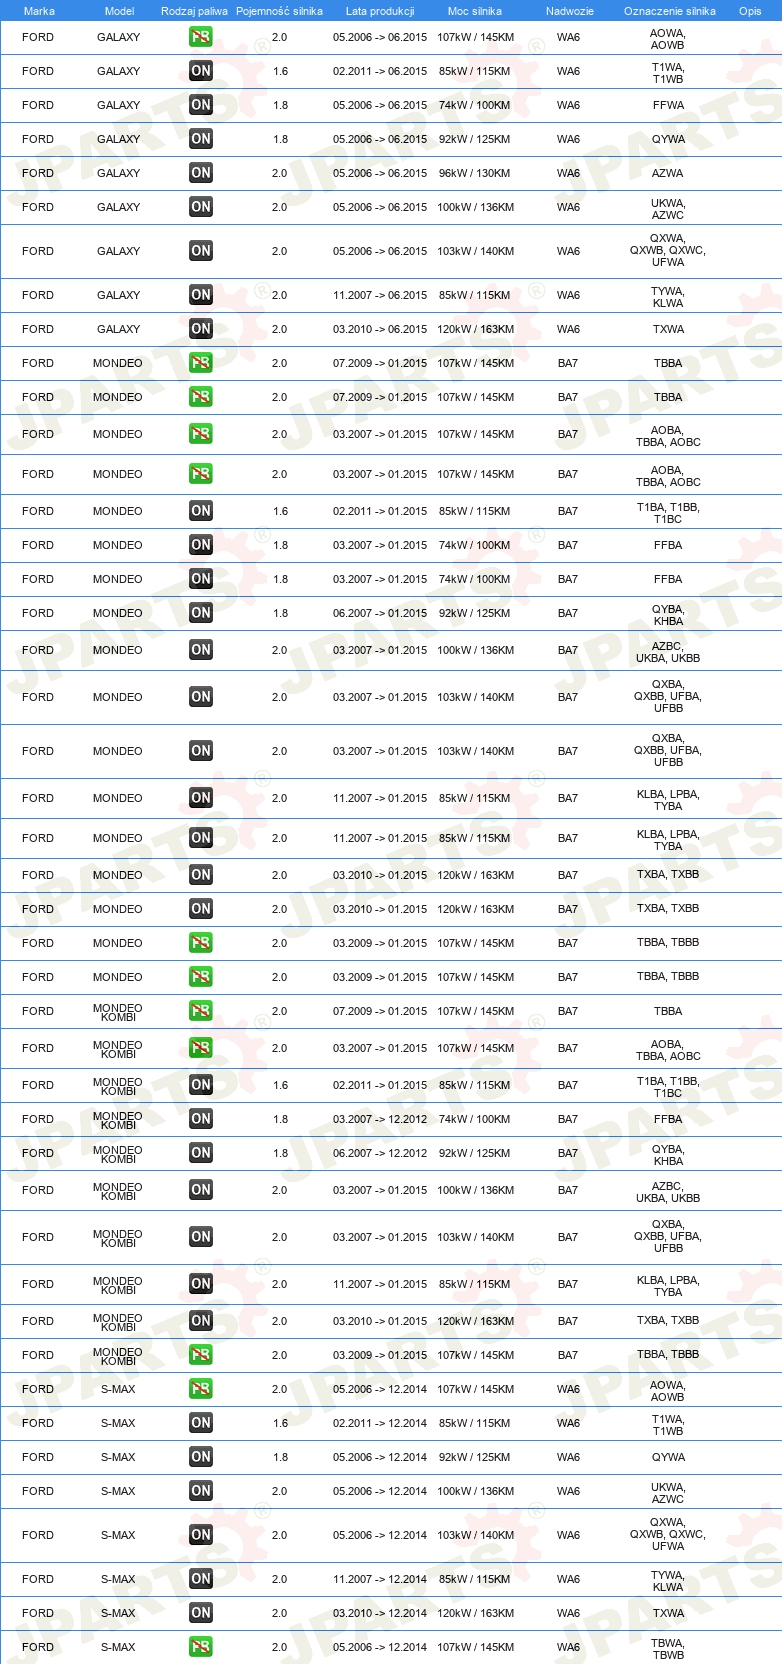Screen dimensions: 782x1664
Task: Click the PB icon in the S-MAX TBWA, TBWB row
Action: click(201, 1647)
